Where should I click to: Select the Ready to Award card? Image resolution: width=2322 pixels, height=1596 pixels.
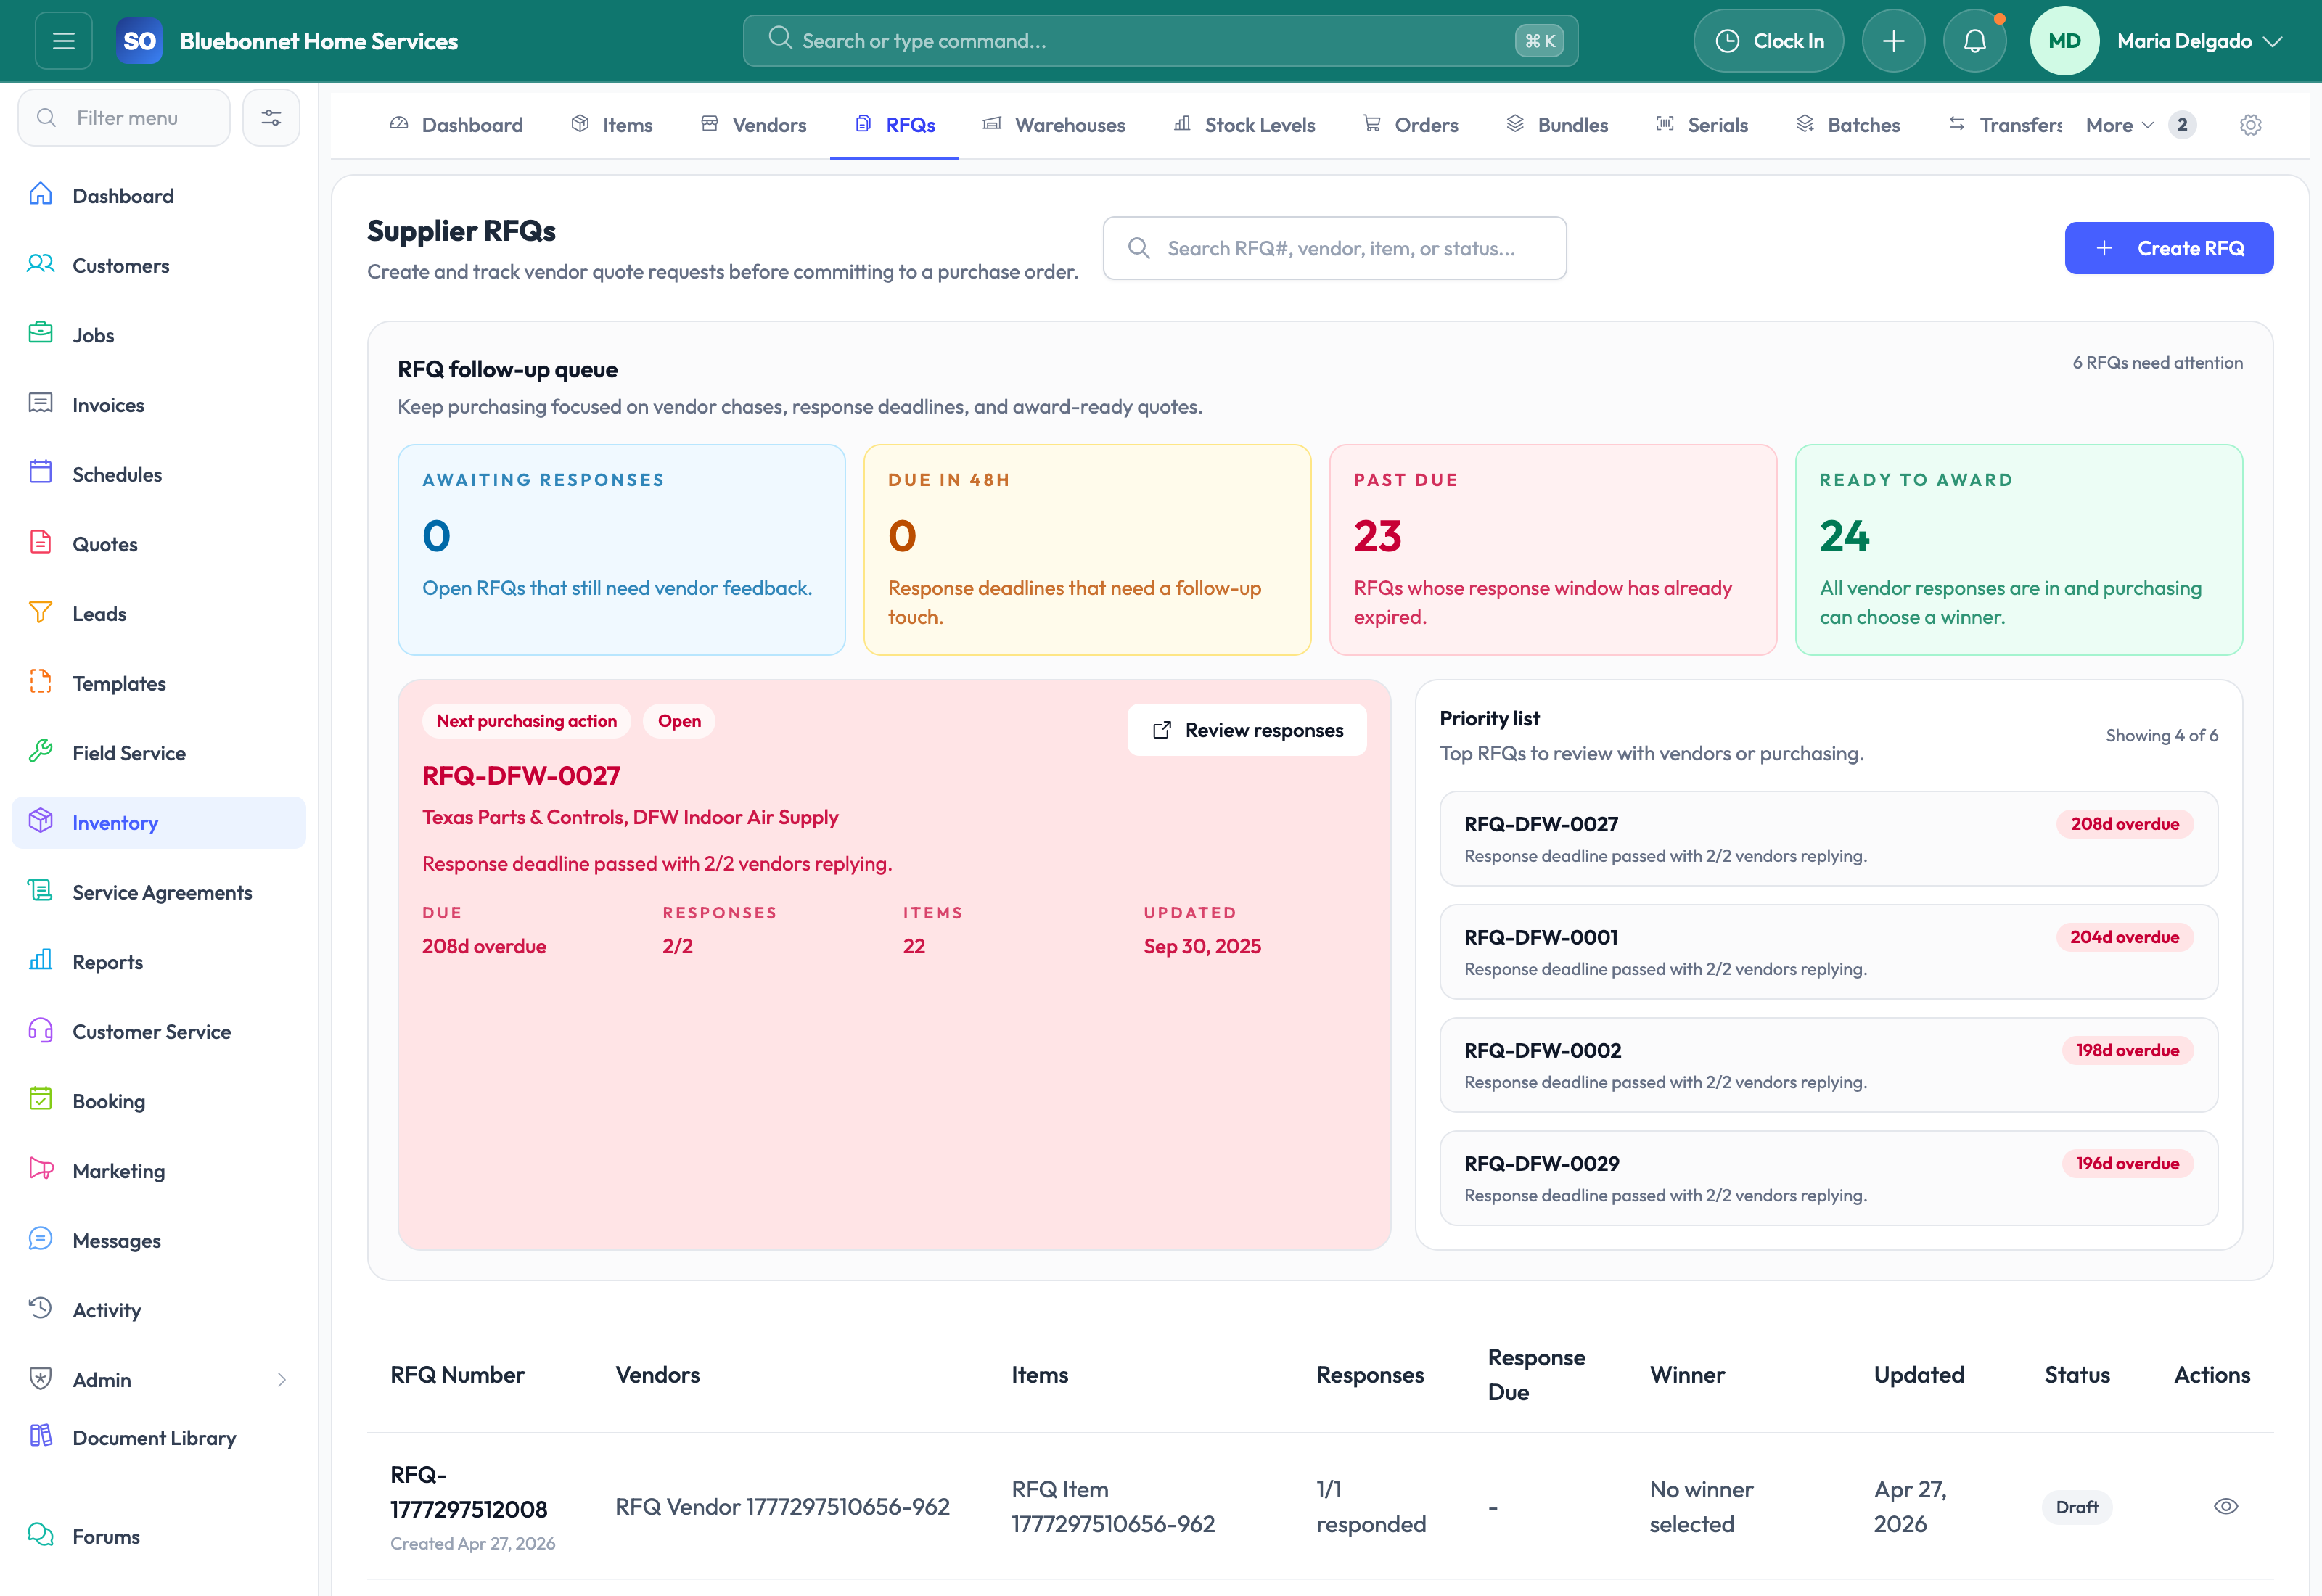[2019, 550]
